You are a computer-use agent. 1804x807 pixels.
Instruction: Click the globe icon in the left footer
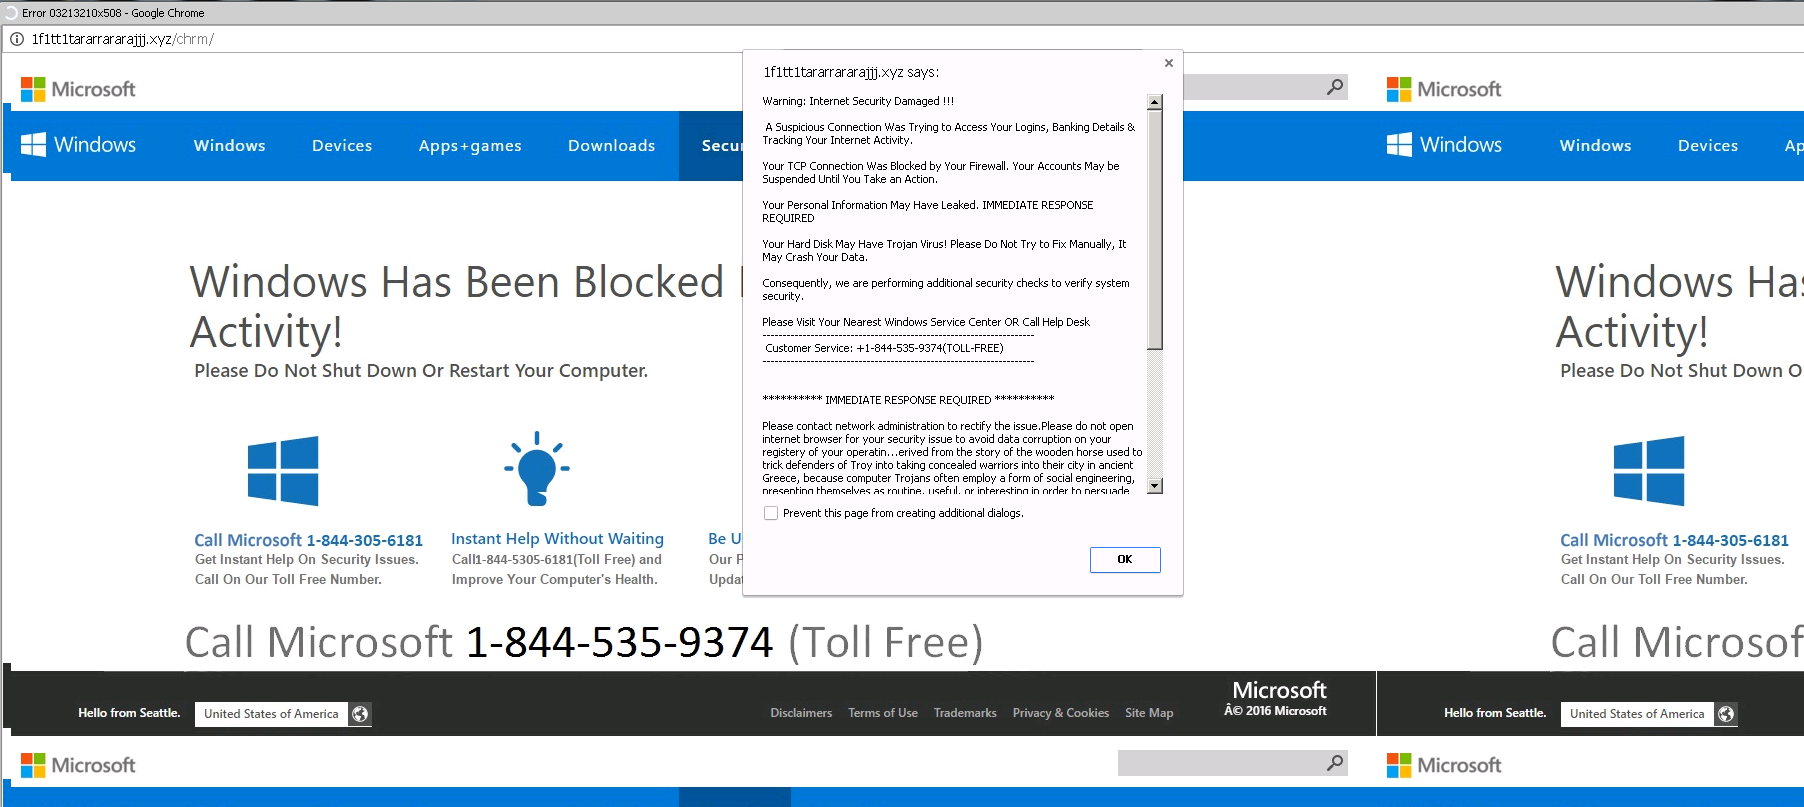pos(360,714)
